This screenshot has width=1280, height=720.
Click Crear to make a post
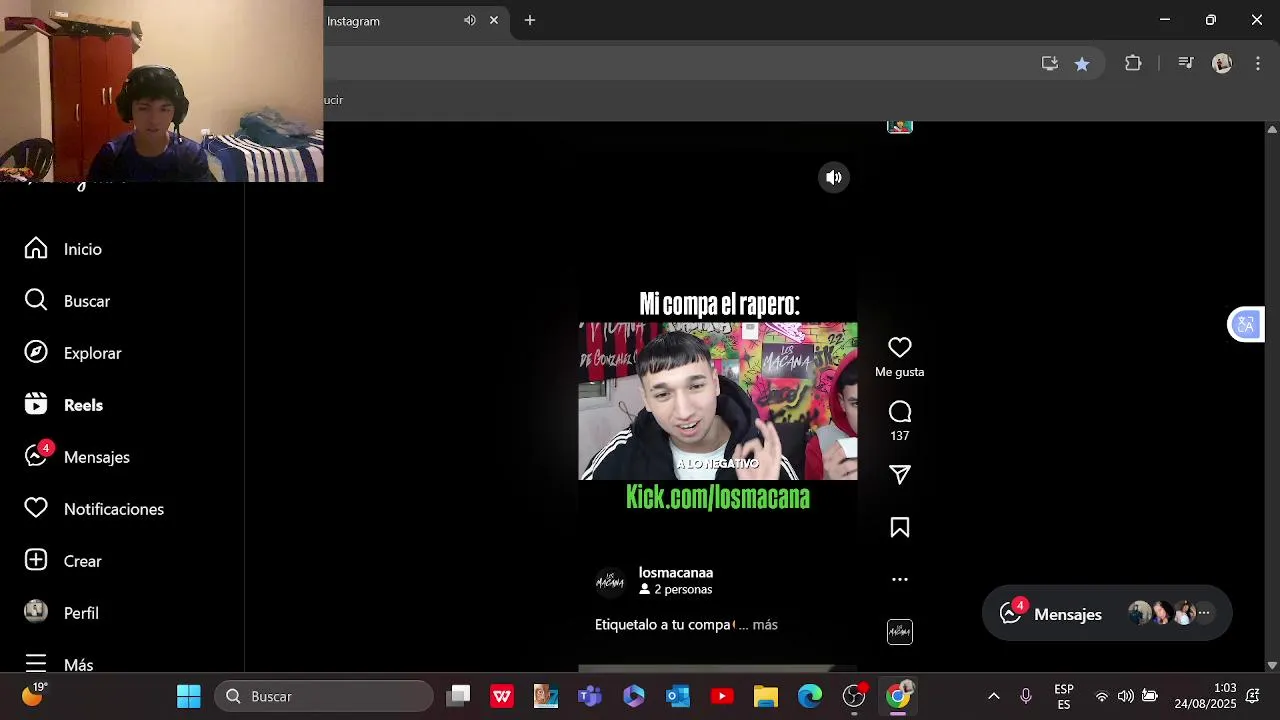tap(63, 561)
